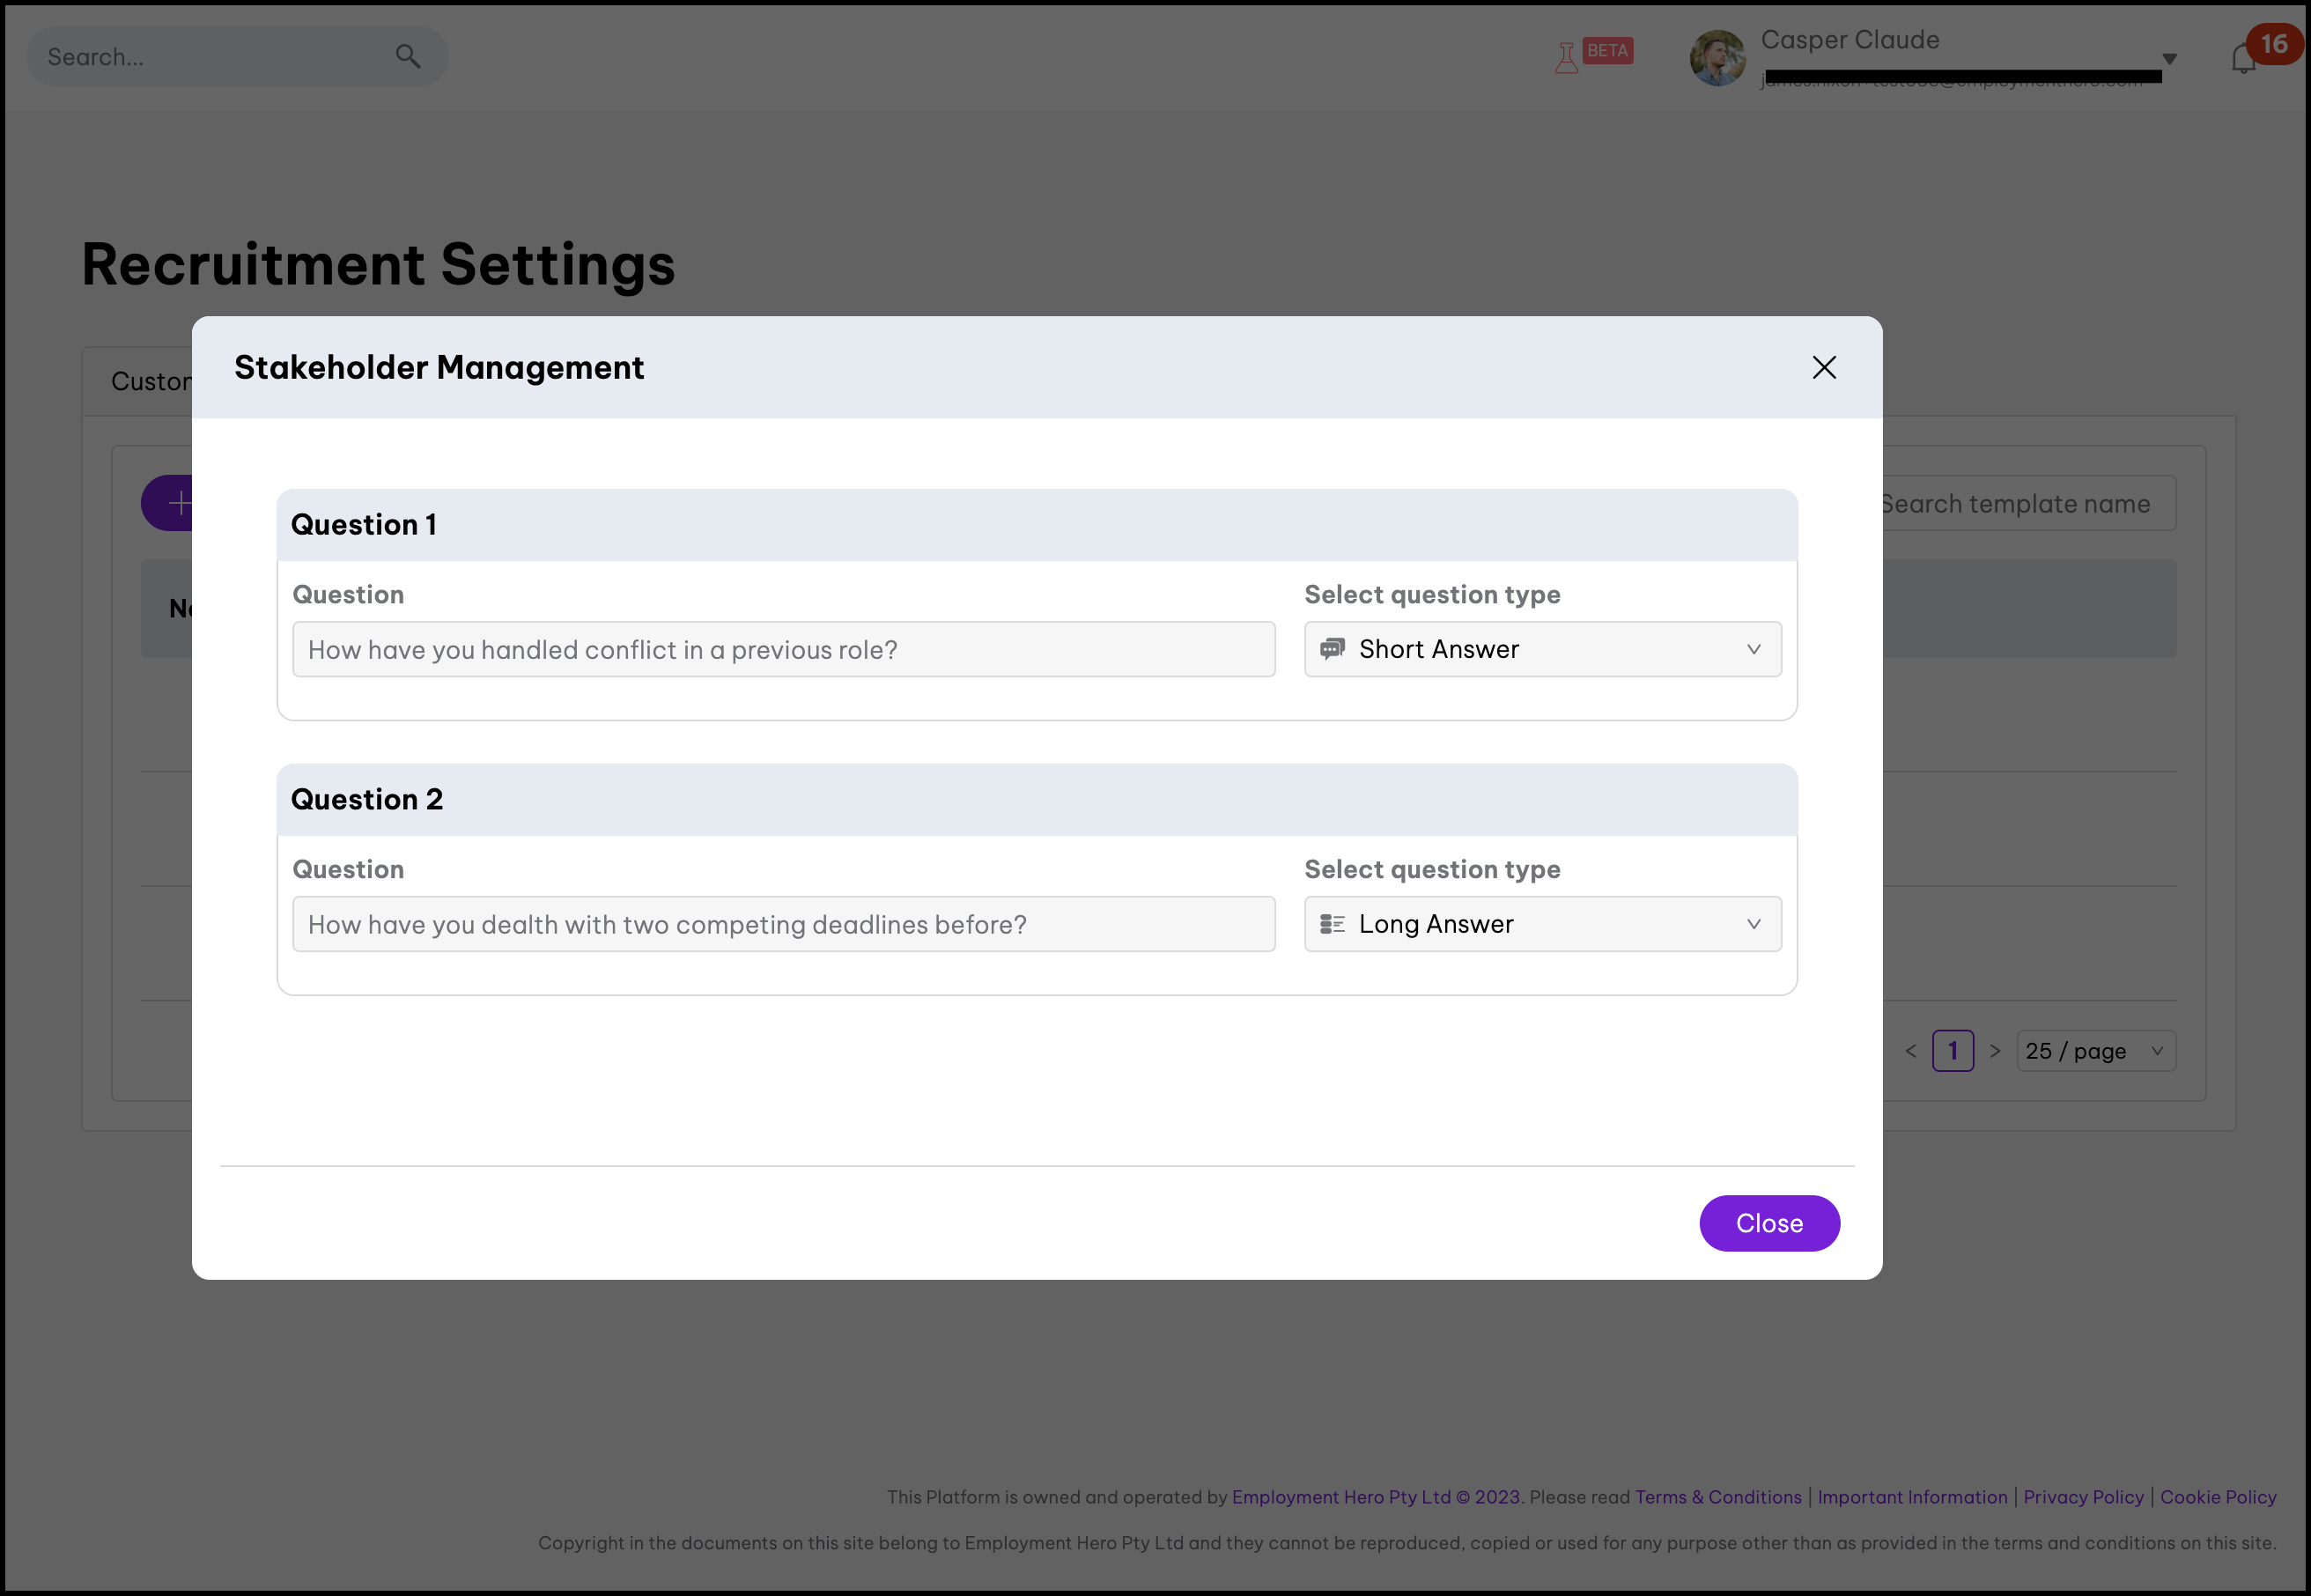This screenshot has height=1596, width=2311.
Task: Go to next page arrow
Action: point(1994,1051)
